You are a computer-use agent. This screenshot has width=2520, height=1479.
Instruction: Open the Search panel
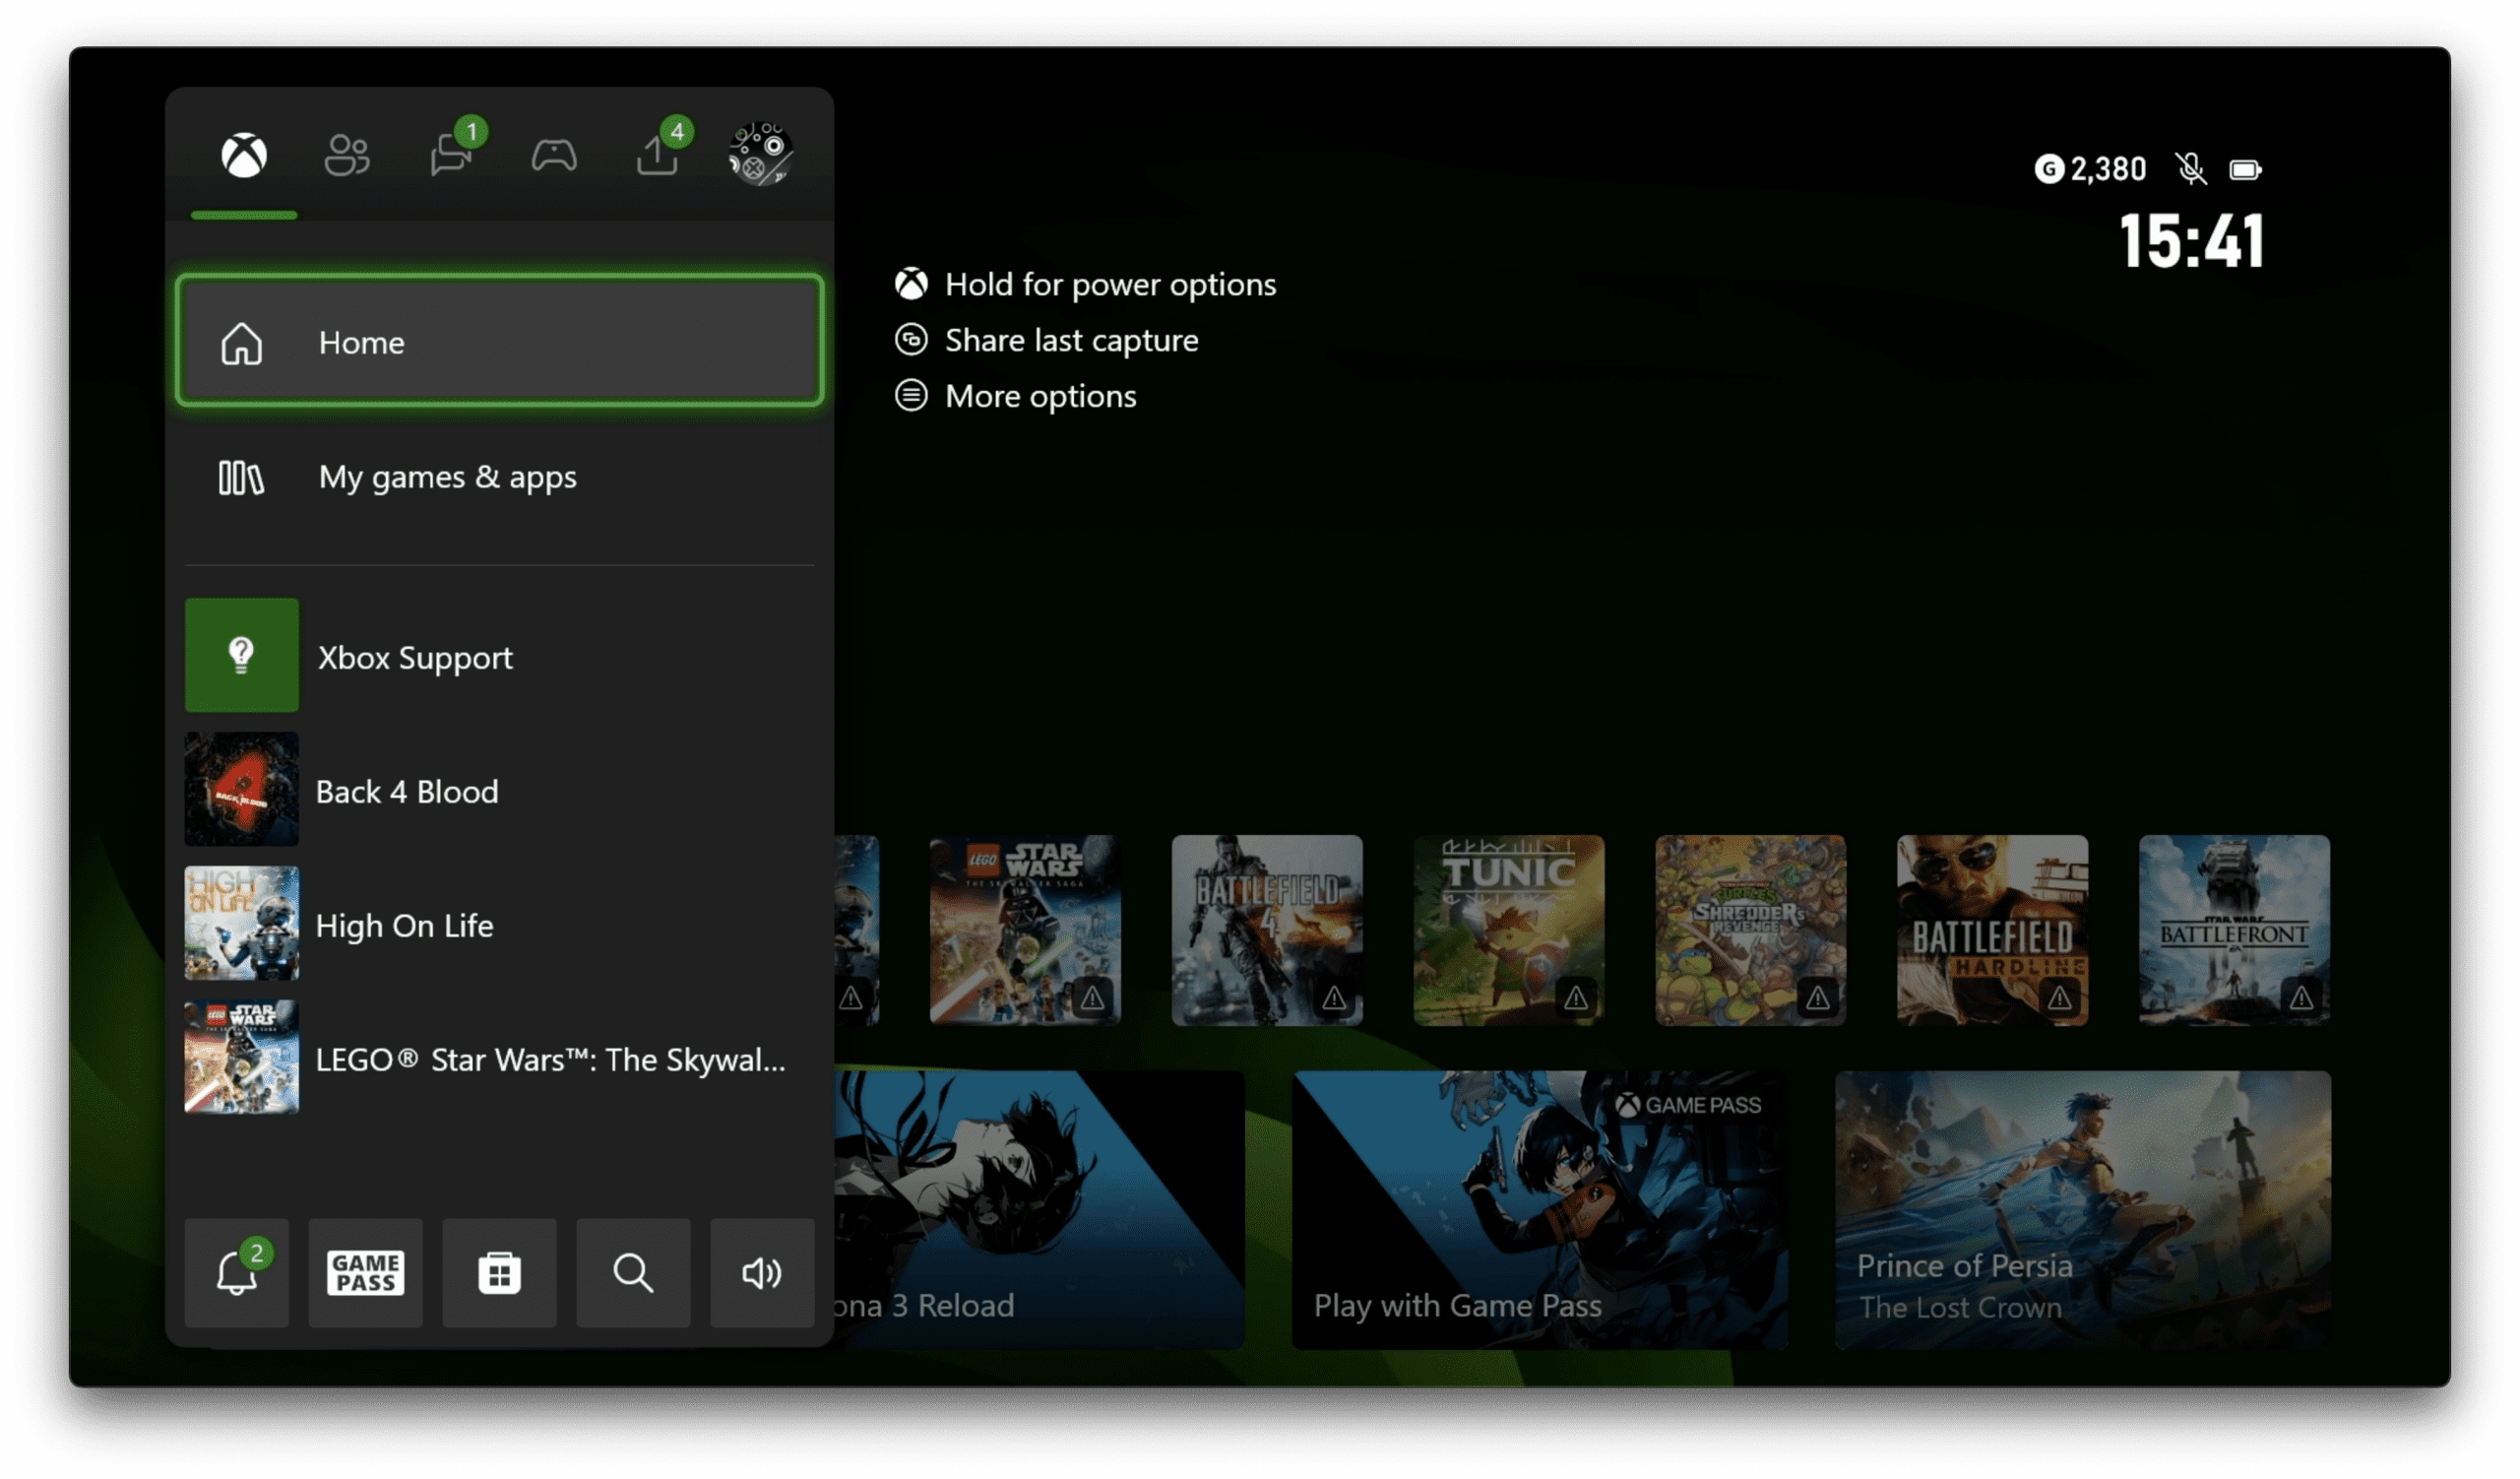tap(633, 1273)
